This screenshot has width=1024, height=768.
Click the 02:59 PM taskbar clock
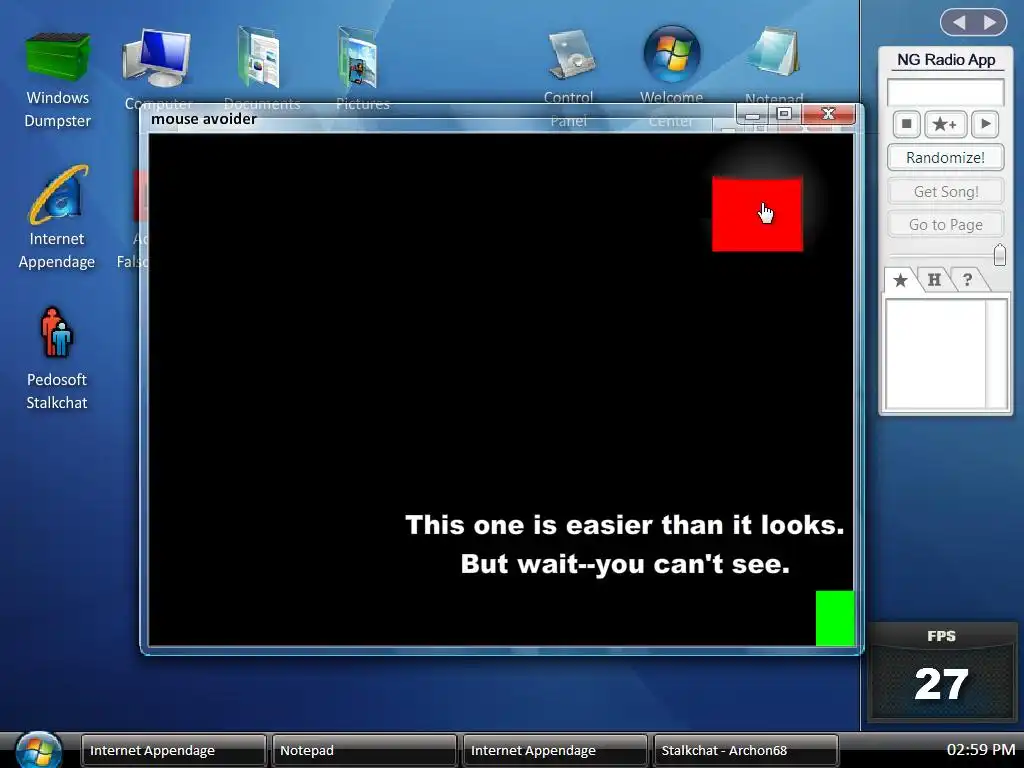coord(980,750)
